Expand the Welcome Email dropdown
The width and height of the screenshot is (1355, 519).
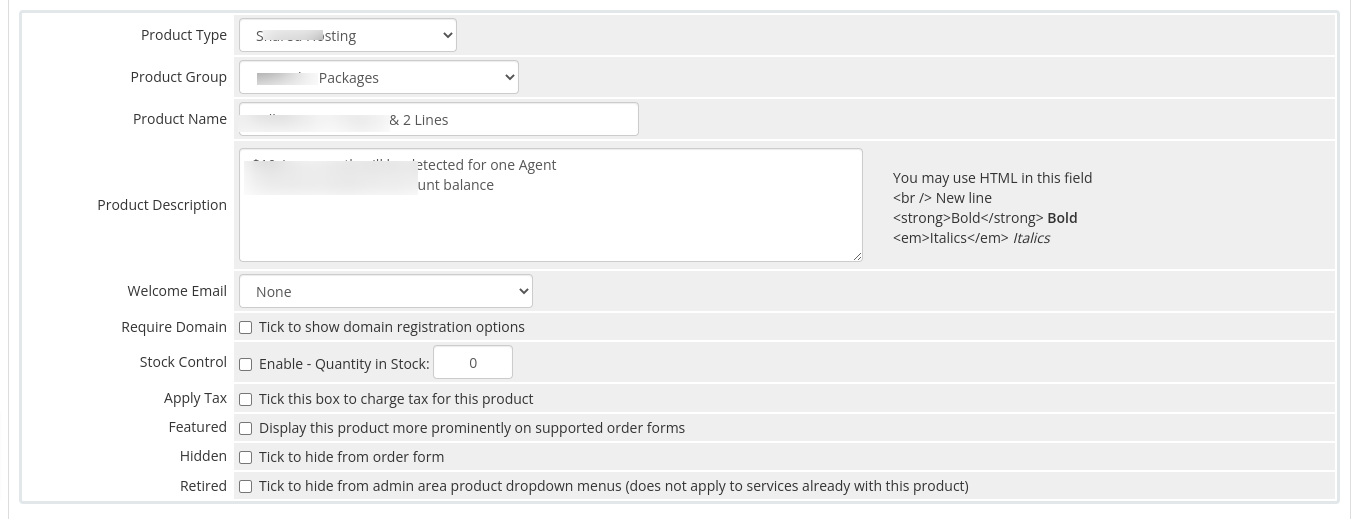click(385, 291)
